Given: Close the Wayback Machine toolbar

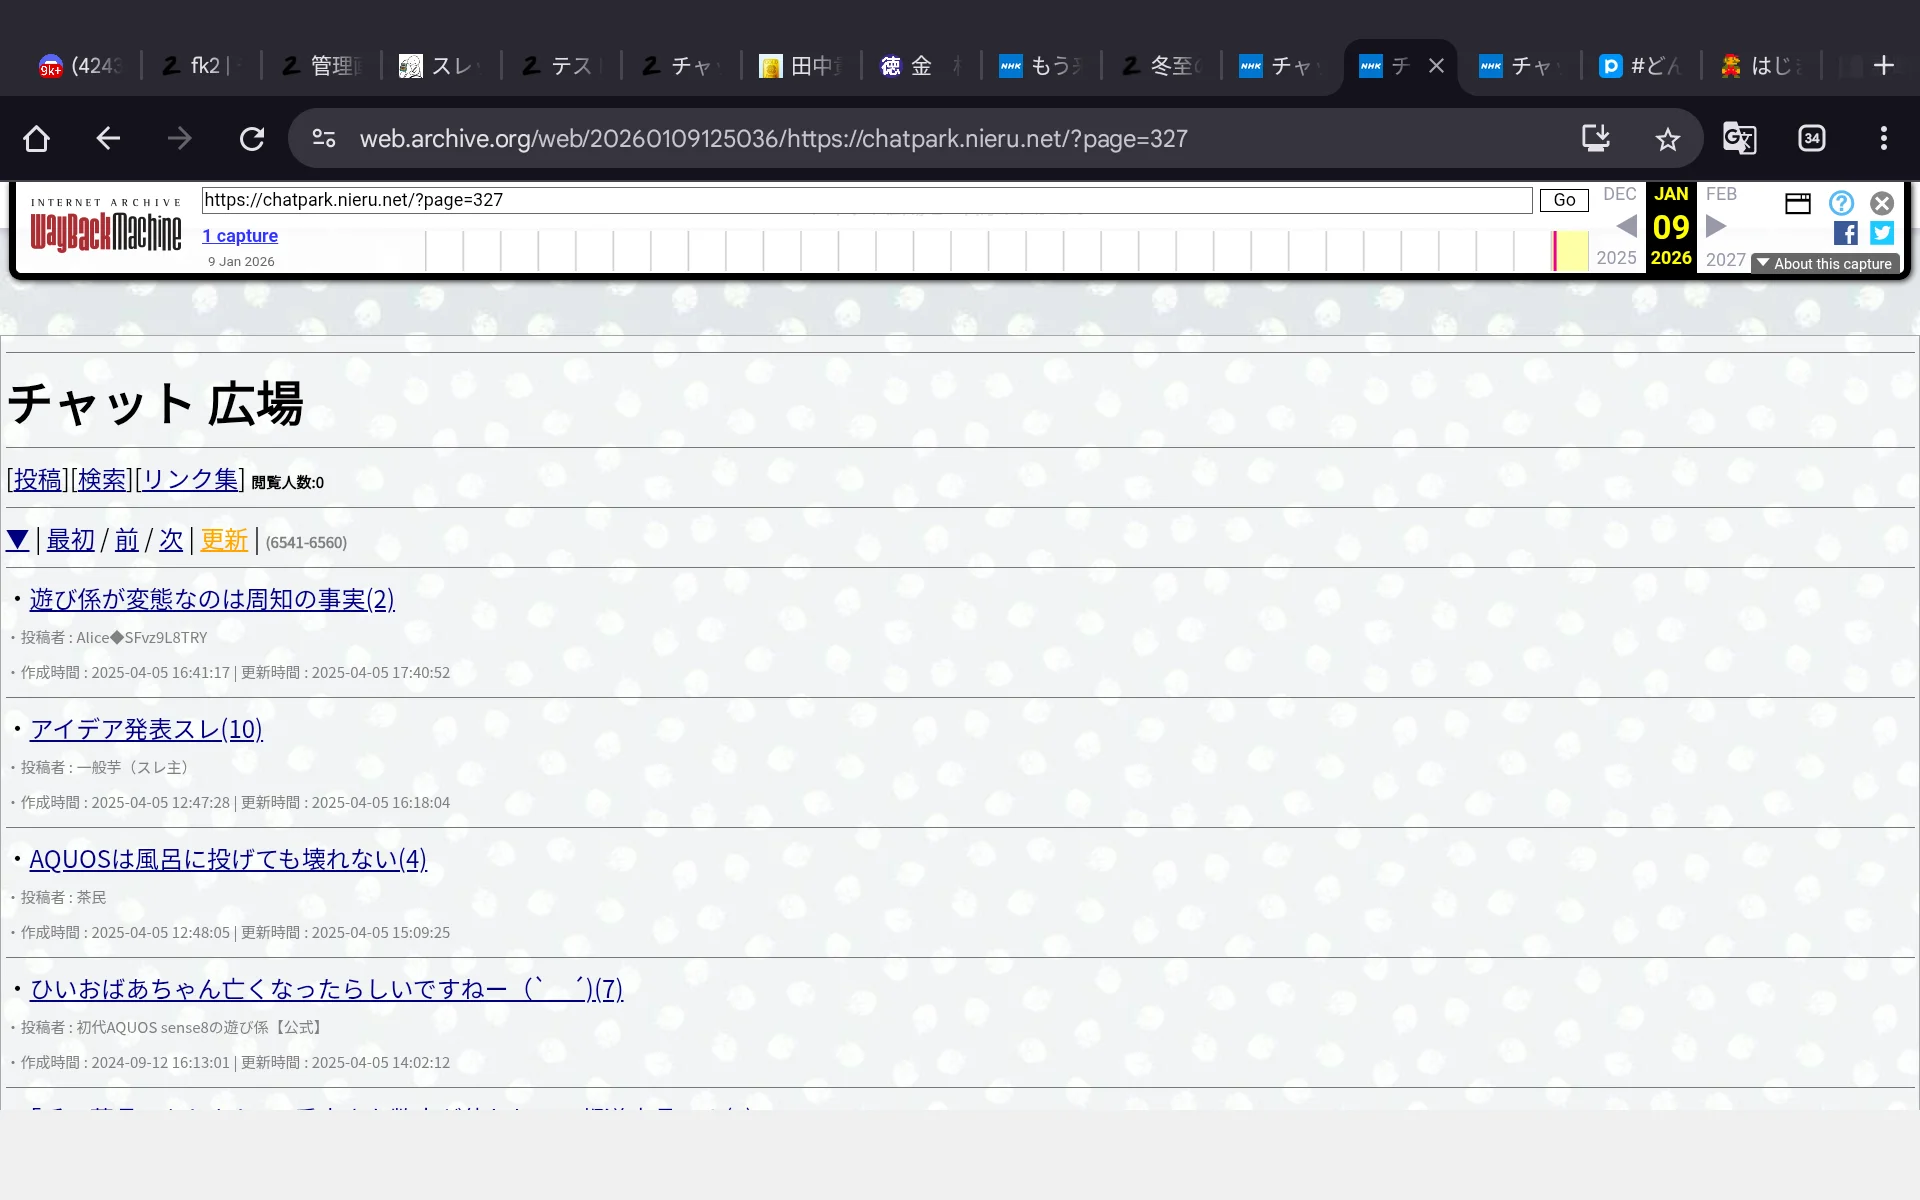Looking at the screenshot, I should [1882, 203].
